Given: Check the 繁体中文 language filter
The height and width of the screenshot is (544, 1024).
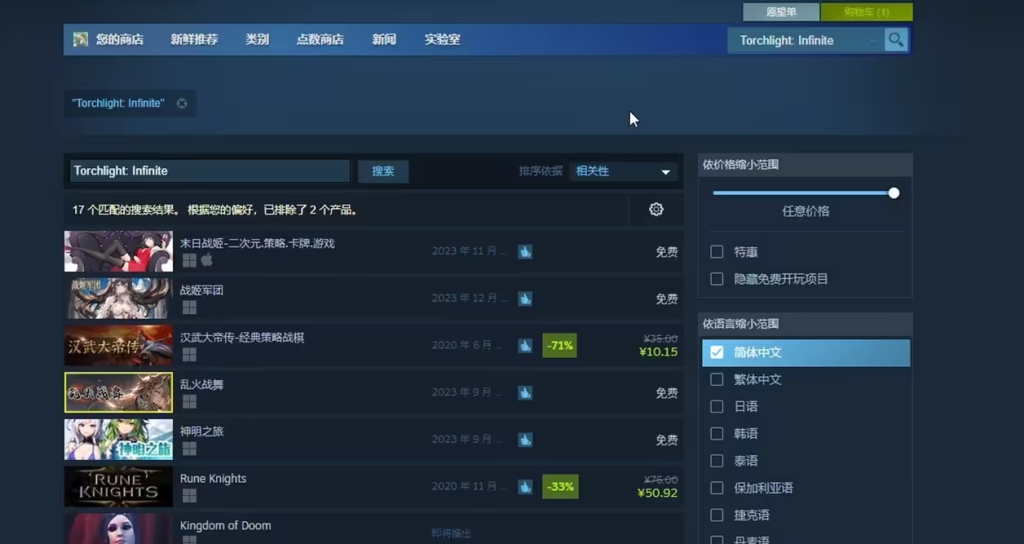Looking at the screenshot, I should [x=716, y=379].
